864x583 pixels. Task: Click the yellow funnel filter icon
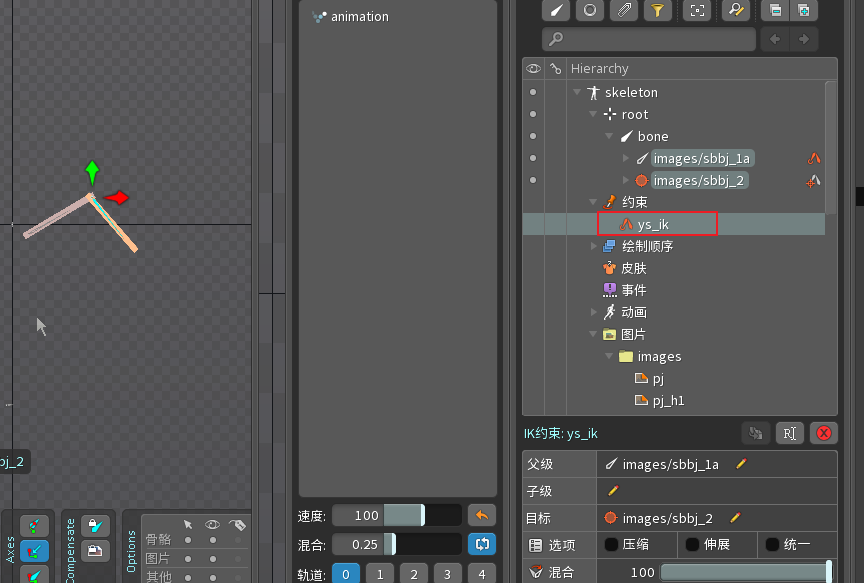coord(657,10)
